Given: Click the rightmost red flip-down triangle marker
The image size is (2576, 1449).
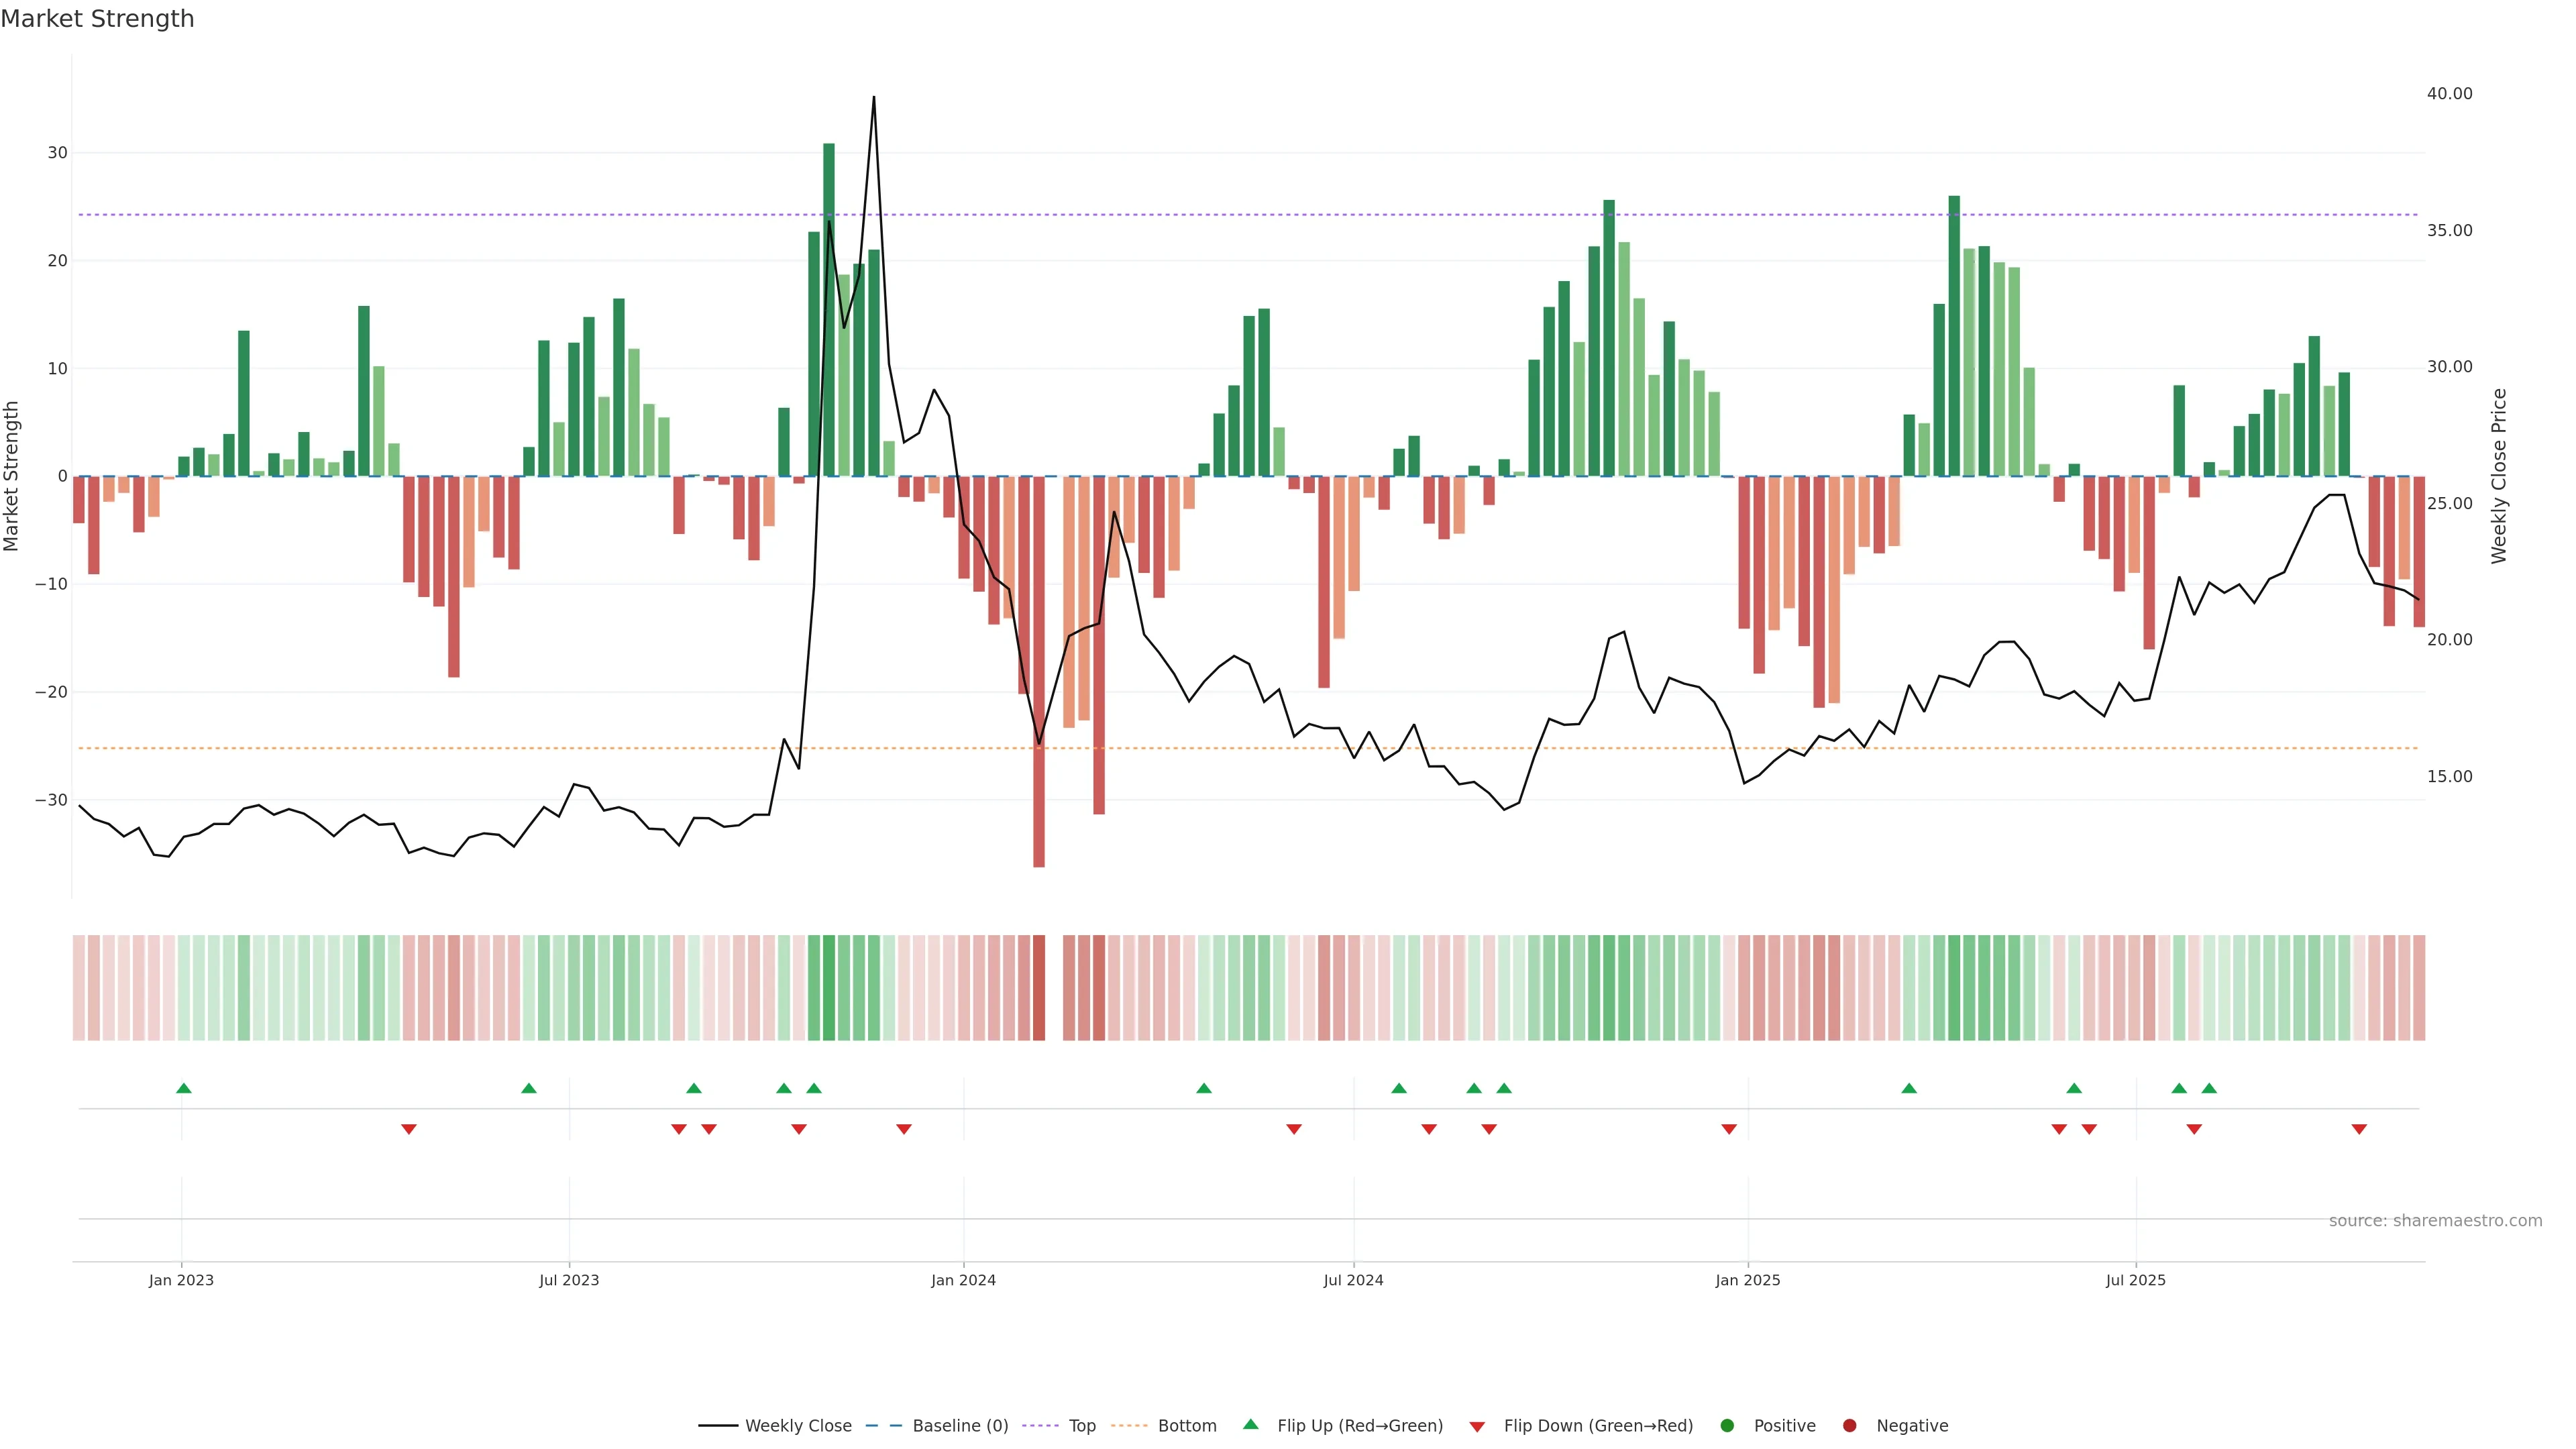Looking at the screenshot, I should [2359, 1129].
